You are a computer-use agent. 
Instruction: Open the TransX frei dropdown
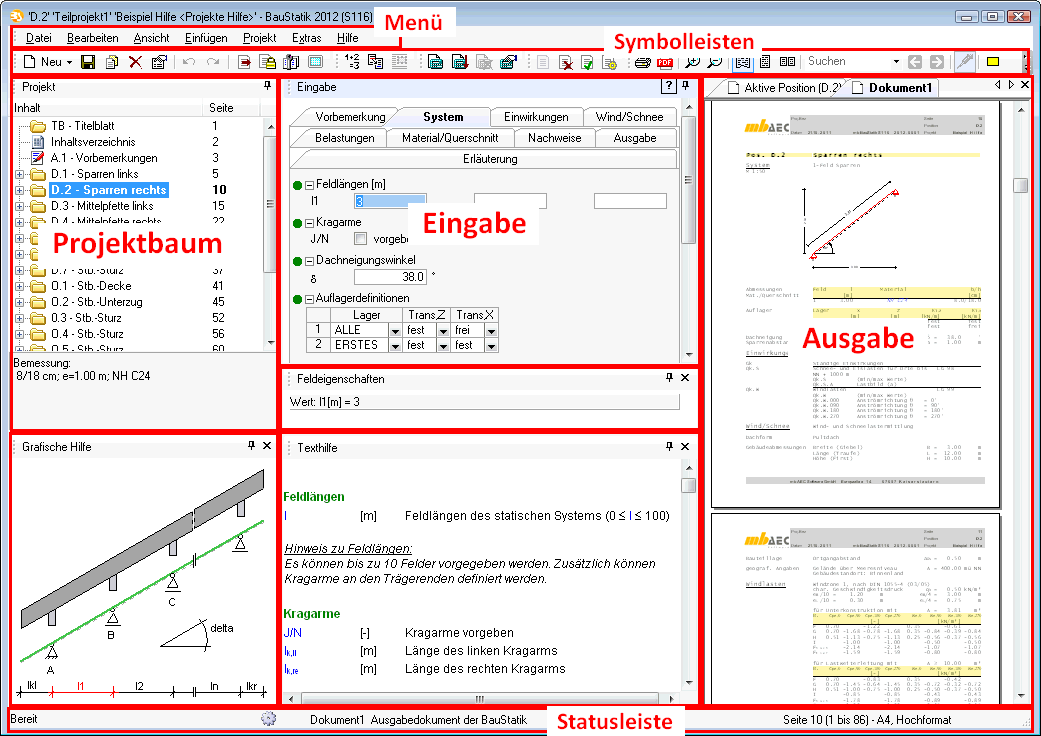point(491,331)
